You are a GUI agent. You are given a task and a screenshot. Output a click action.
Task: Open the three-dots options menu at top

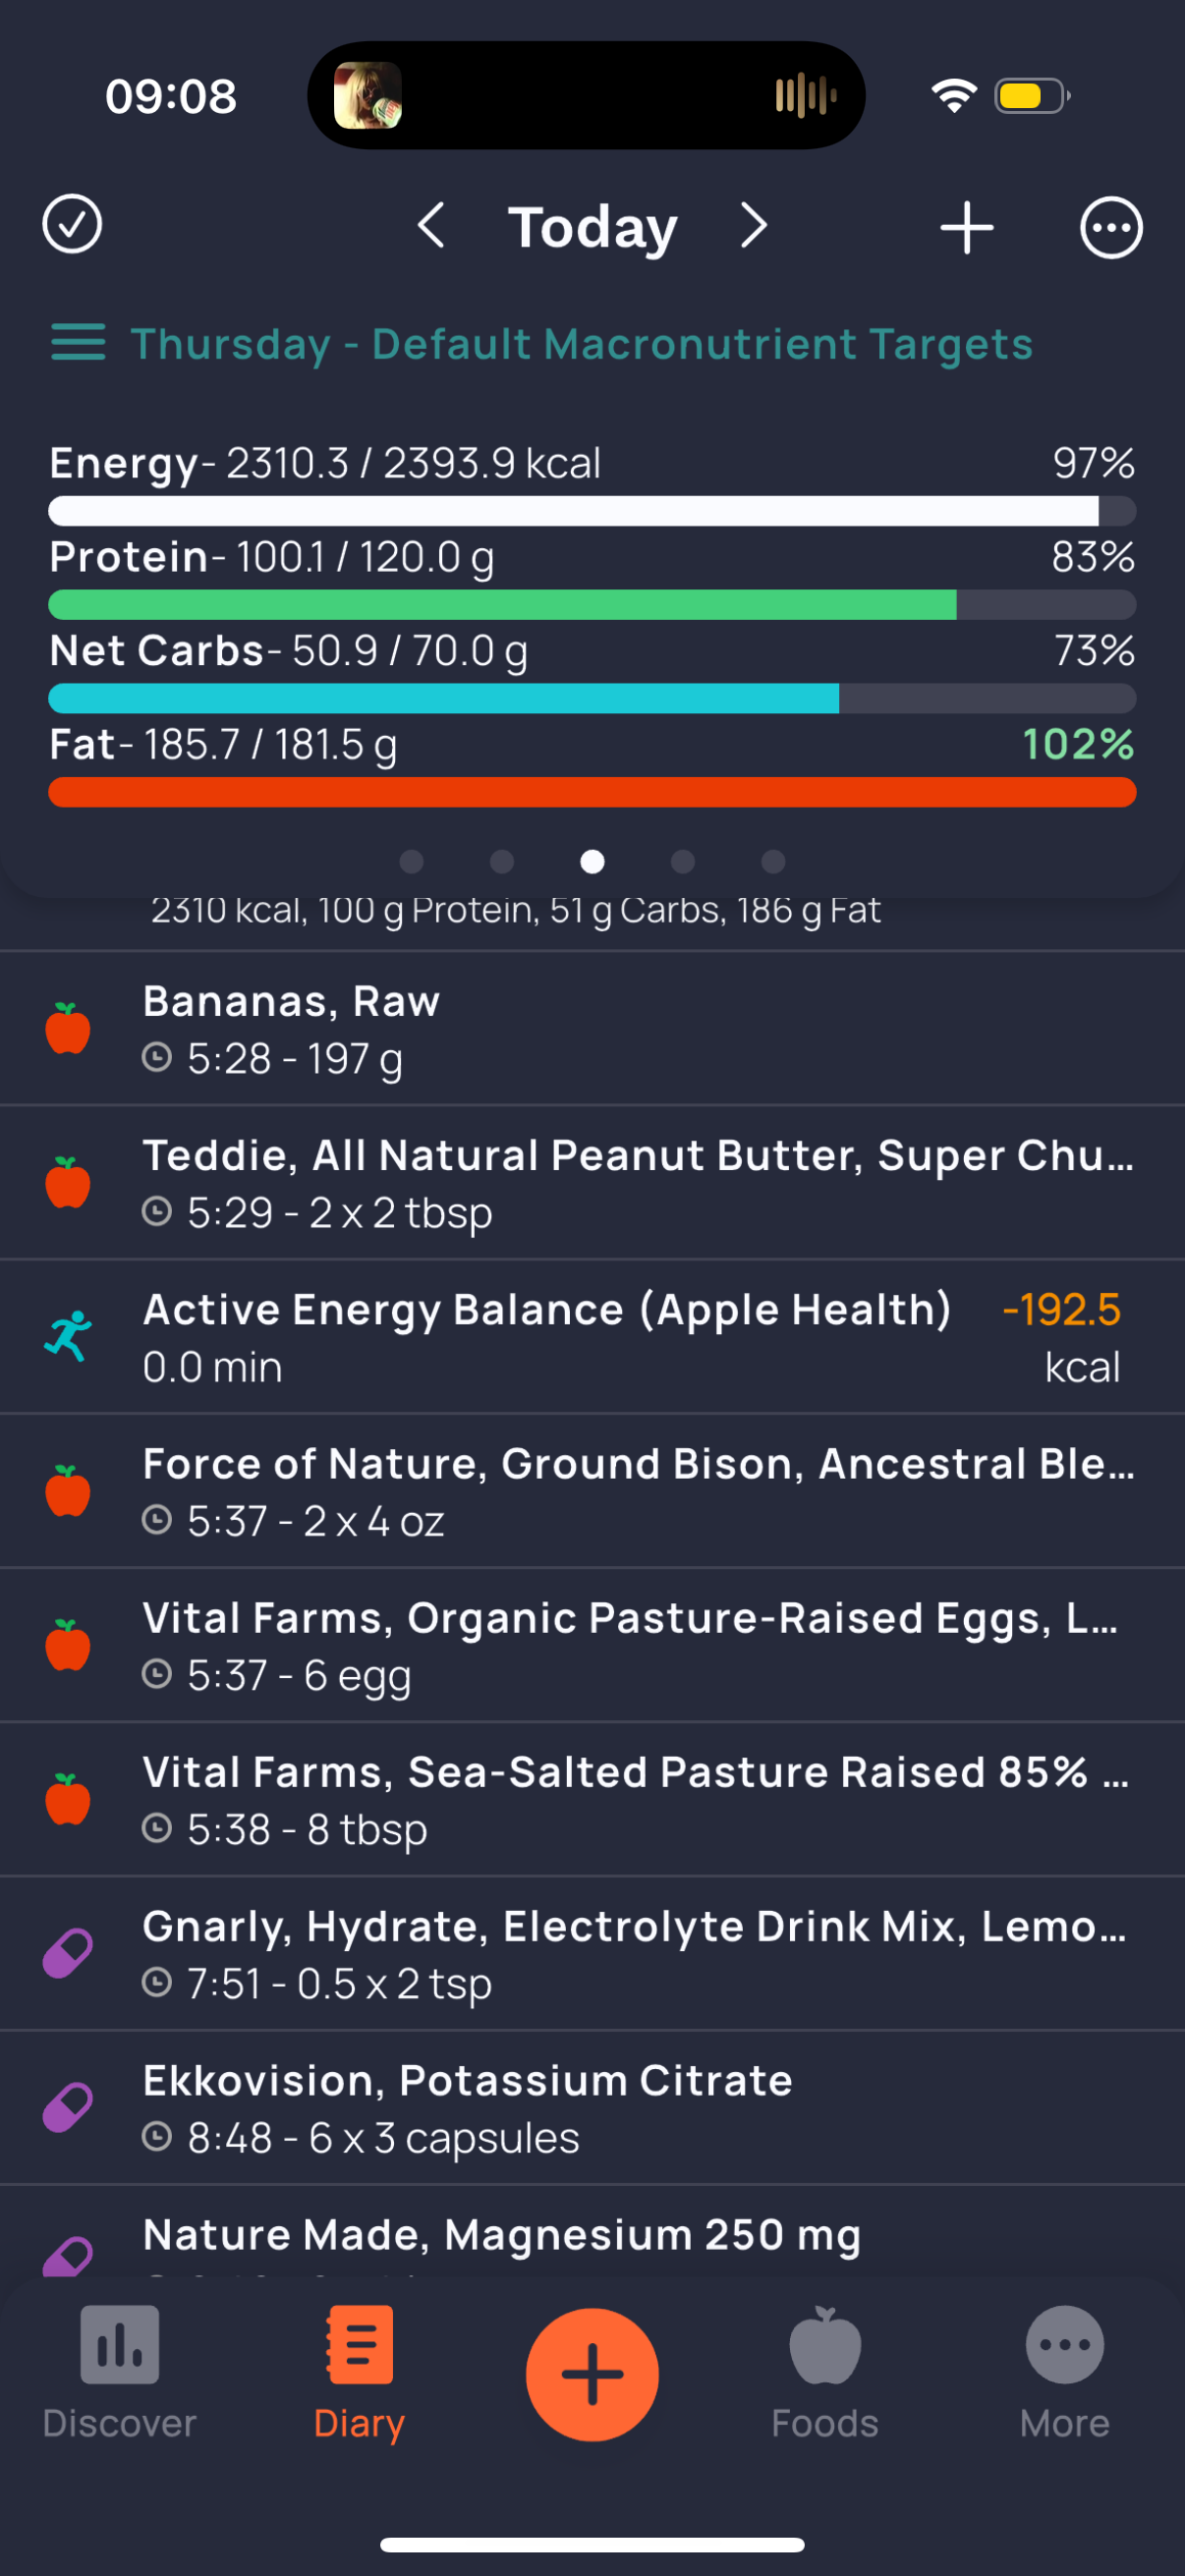[x=1111, y=228]
